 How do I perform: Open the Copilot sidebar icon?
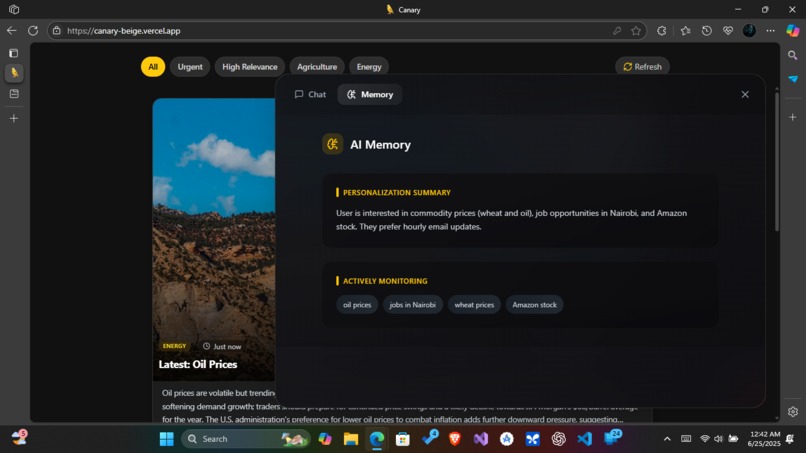click(x=793, y=31)
